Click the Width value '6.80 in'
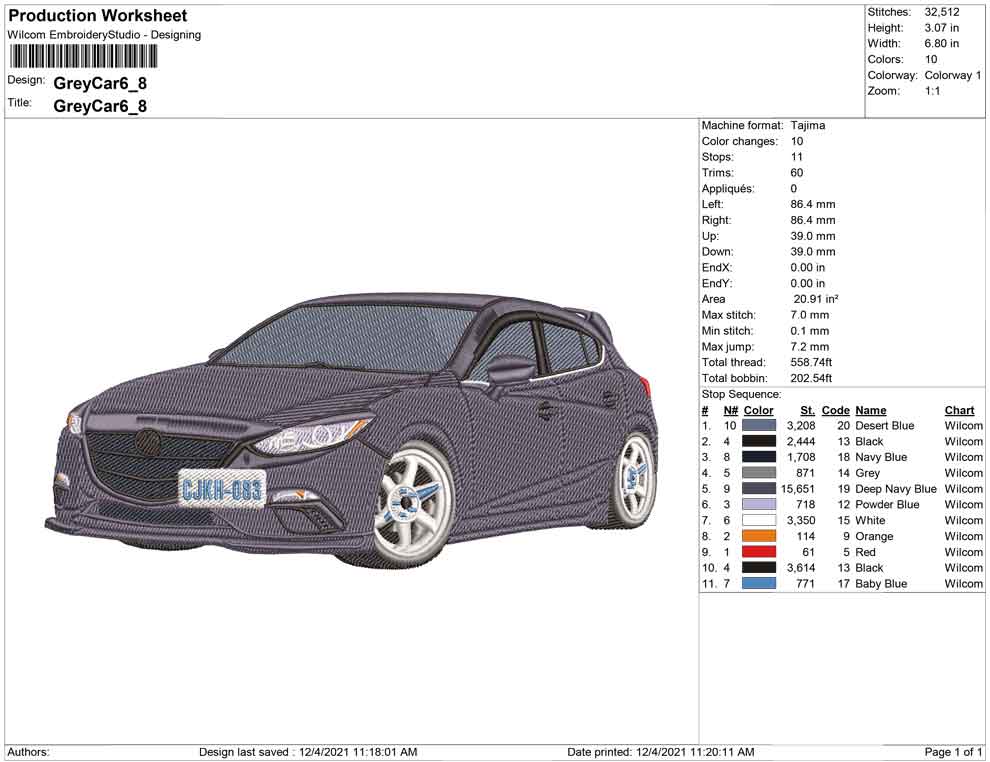Viewport: 990px width, 762px height. [941, 44]
